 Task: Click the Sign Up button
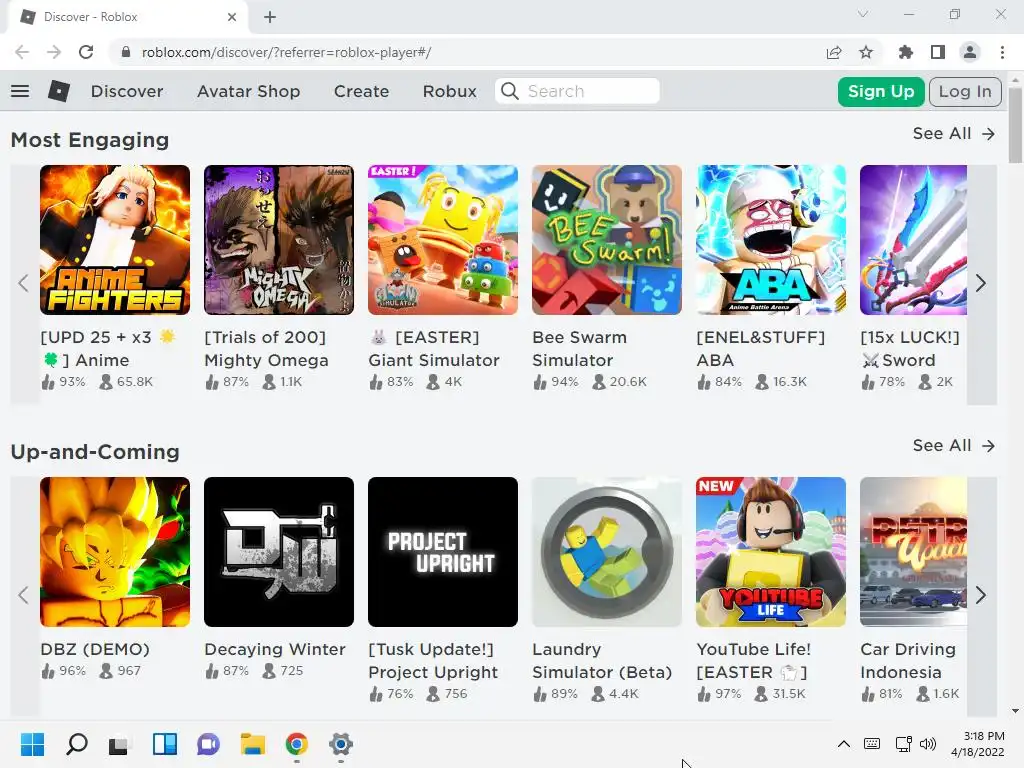click(881, 91)
